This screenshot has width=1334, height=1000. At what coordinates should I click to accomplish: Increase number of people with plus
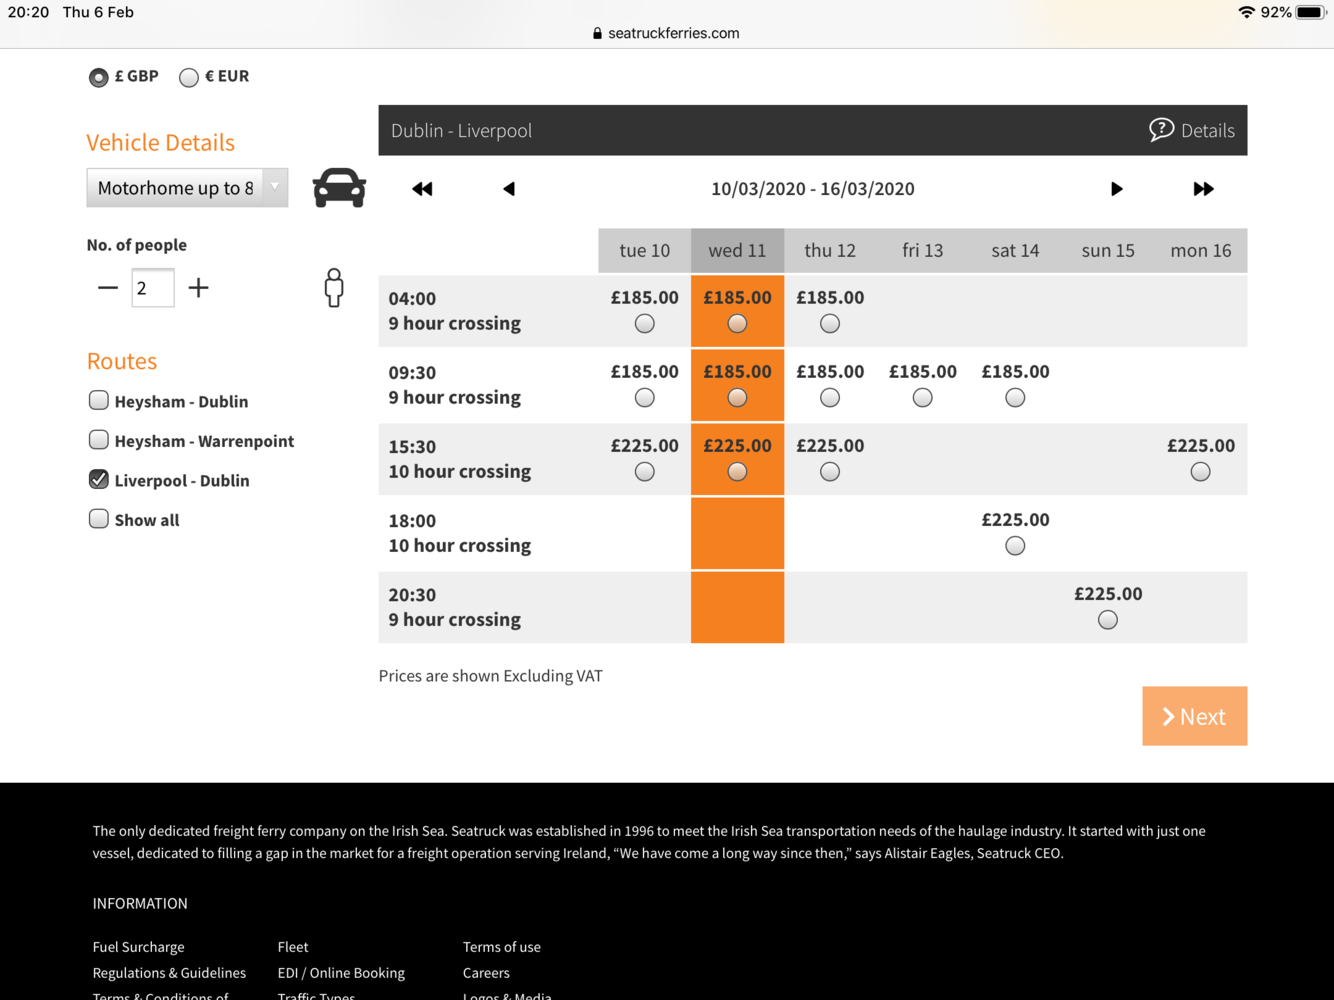(x=198, y=288)
